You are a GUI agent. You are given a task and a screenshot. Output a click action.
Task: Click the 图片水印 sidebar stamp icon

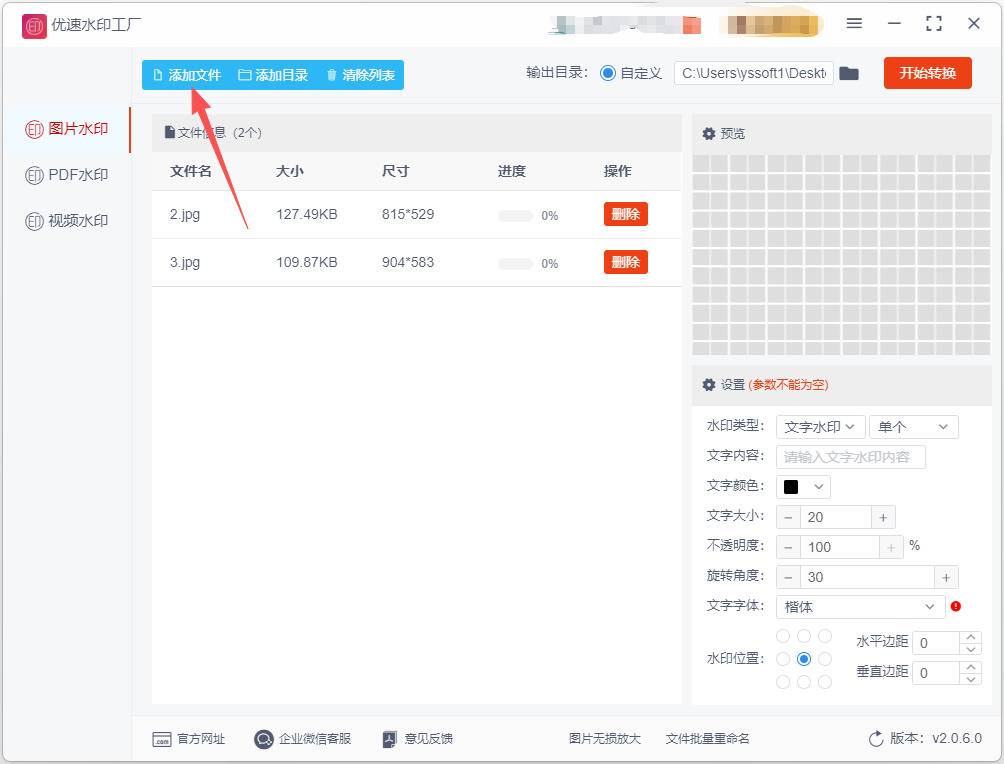tap(34, 129)
